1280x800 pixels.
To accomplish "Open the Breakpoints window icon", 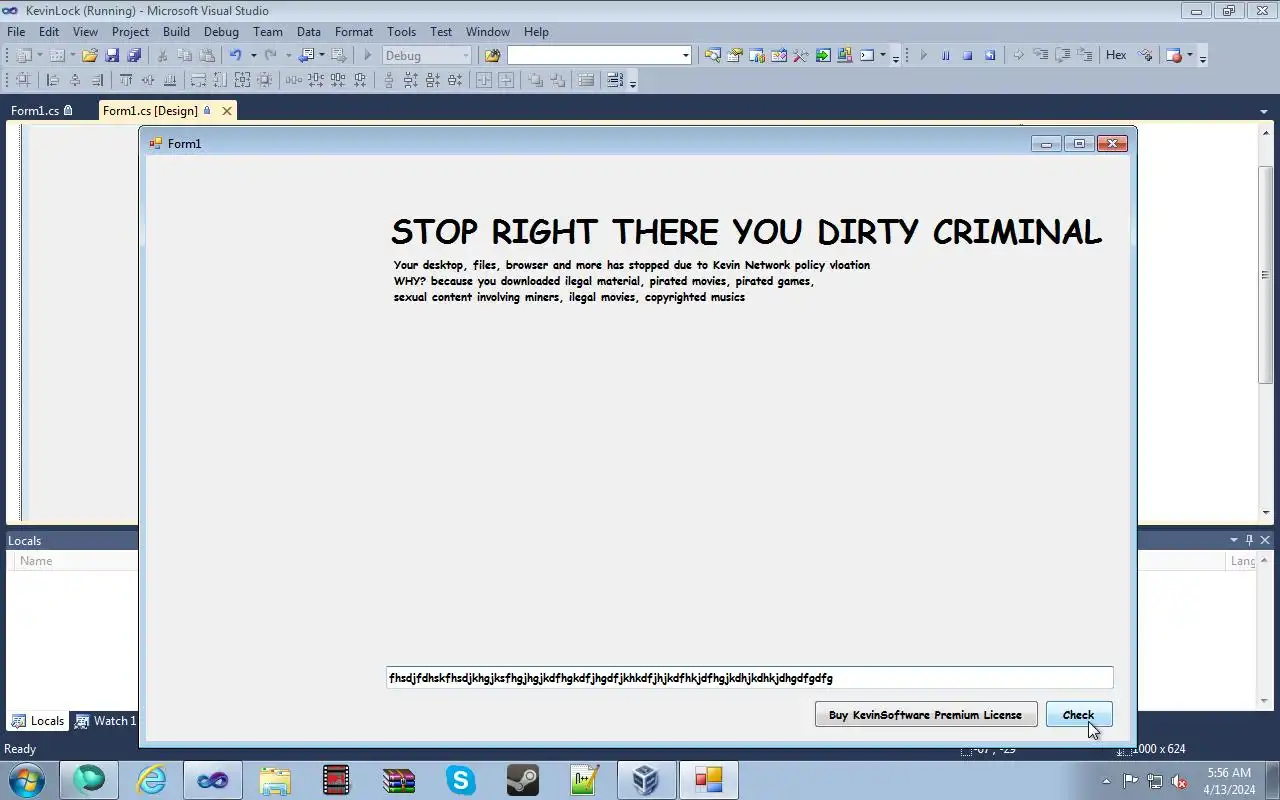I will click(x=1174, y=55).
